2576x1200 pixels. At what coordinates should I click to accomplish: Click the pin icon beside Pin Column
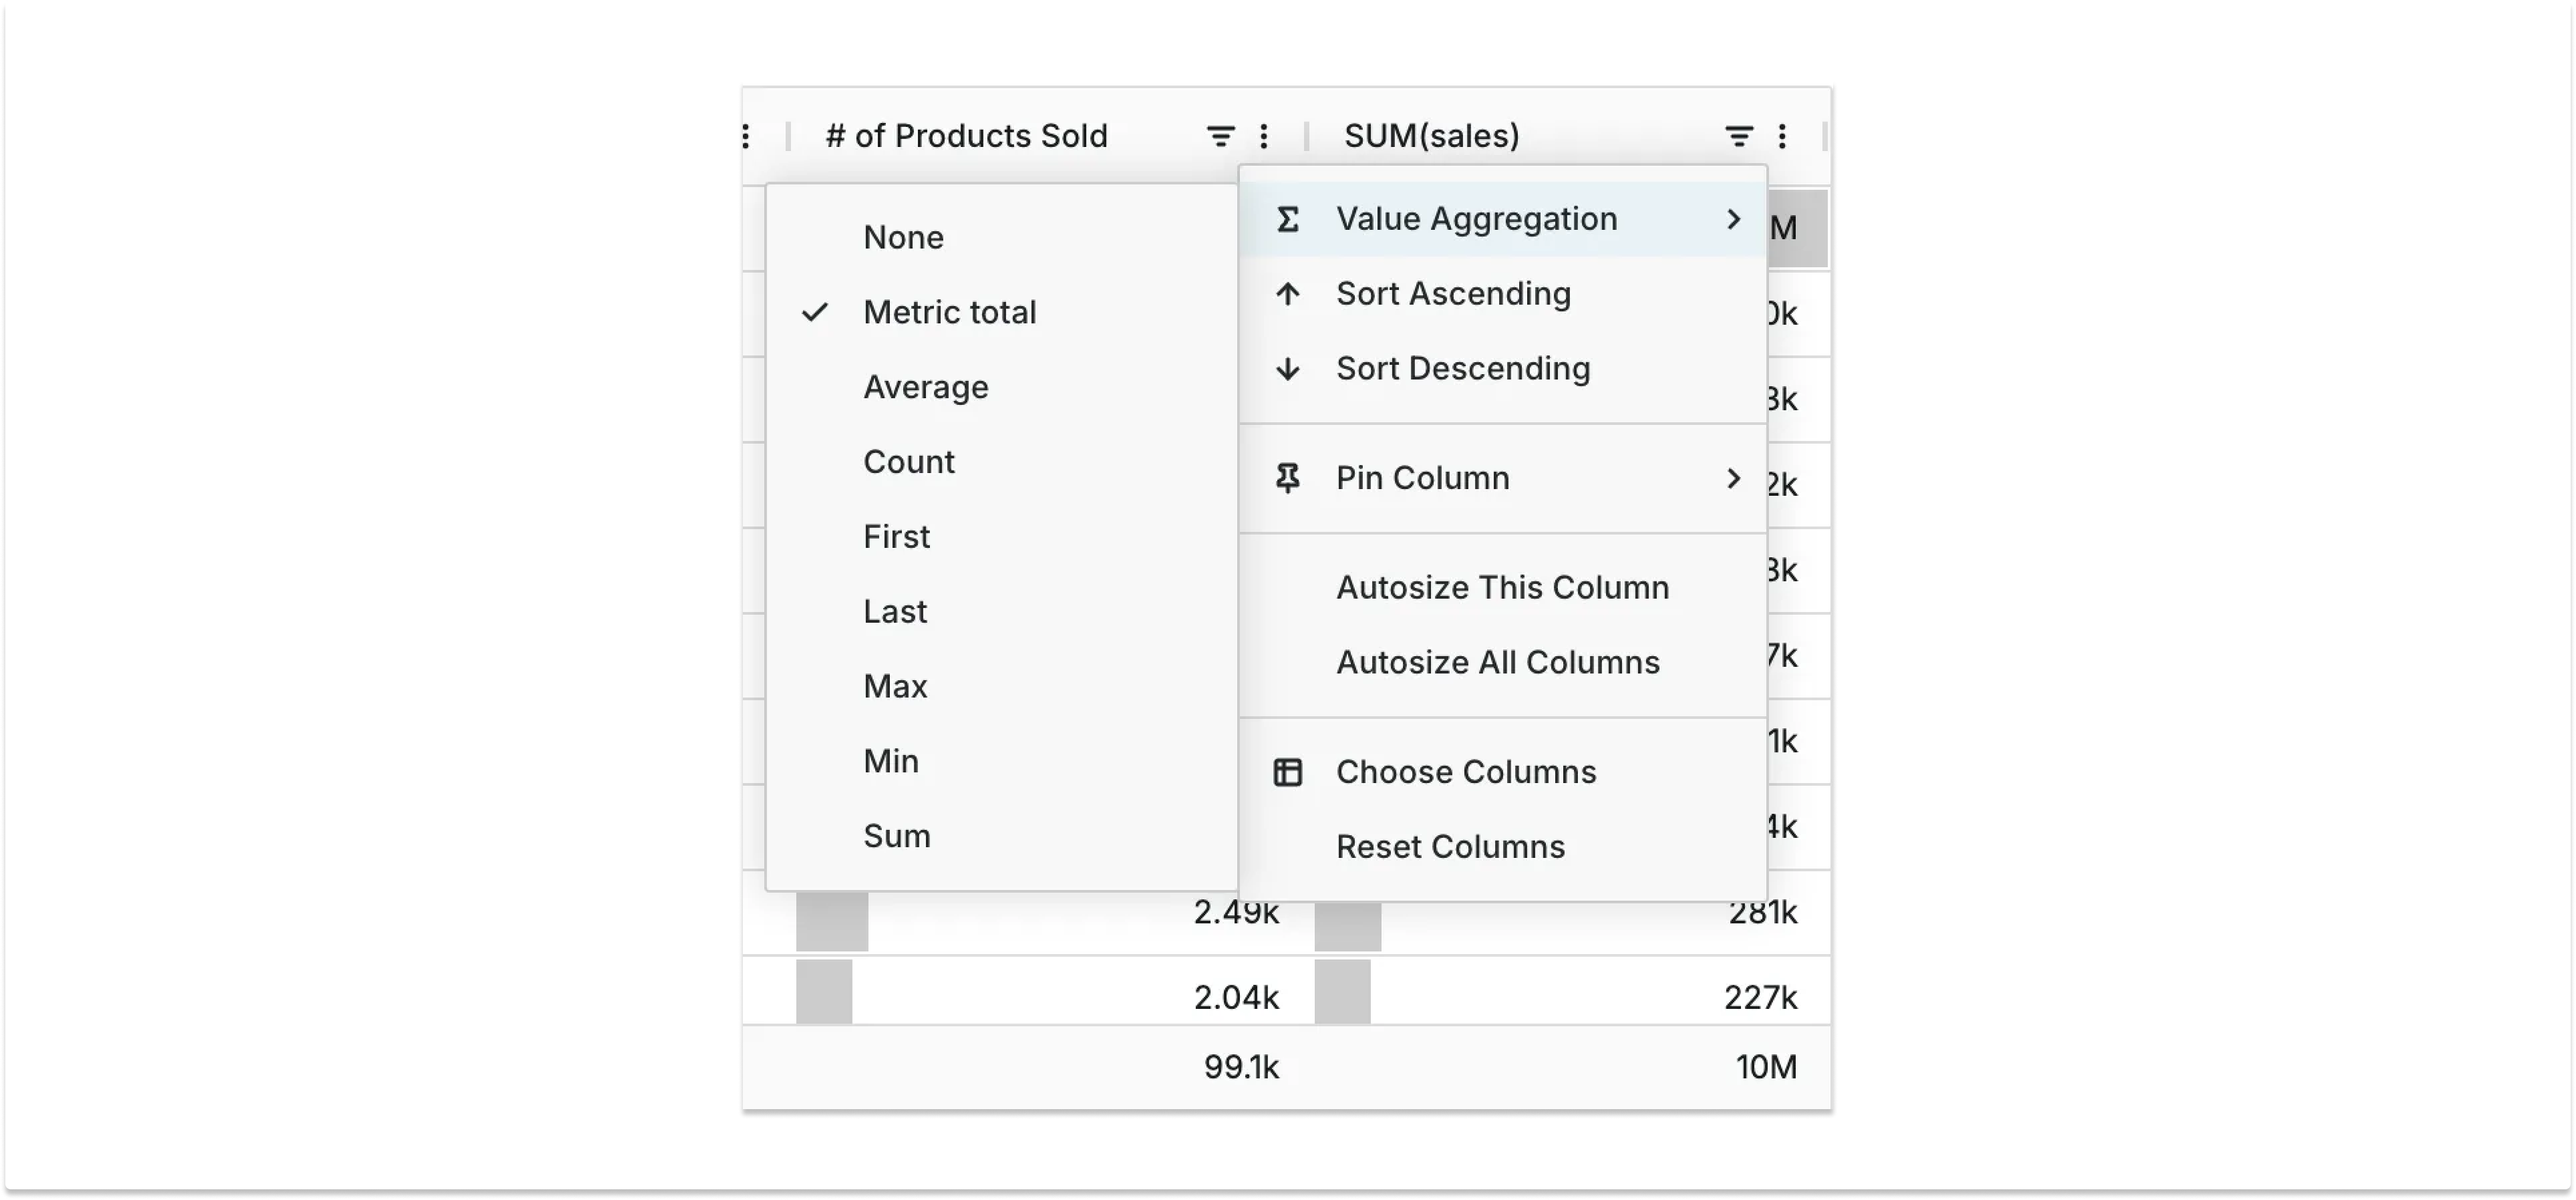1287,478
